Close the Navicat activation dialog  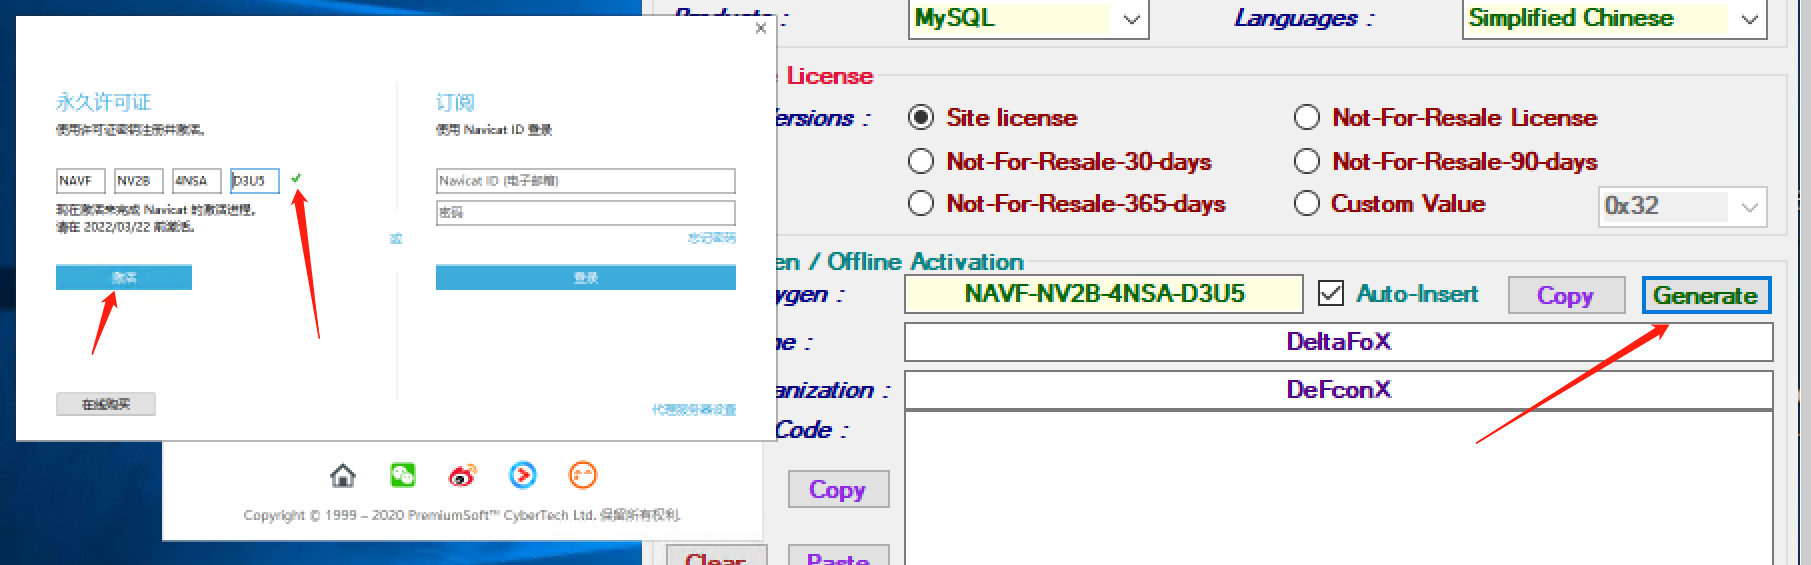[761, 28]
